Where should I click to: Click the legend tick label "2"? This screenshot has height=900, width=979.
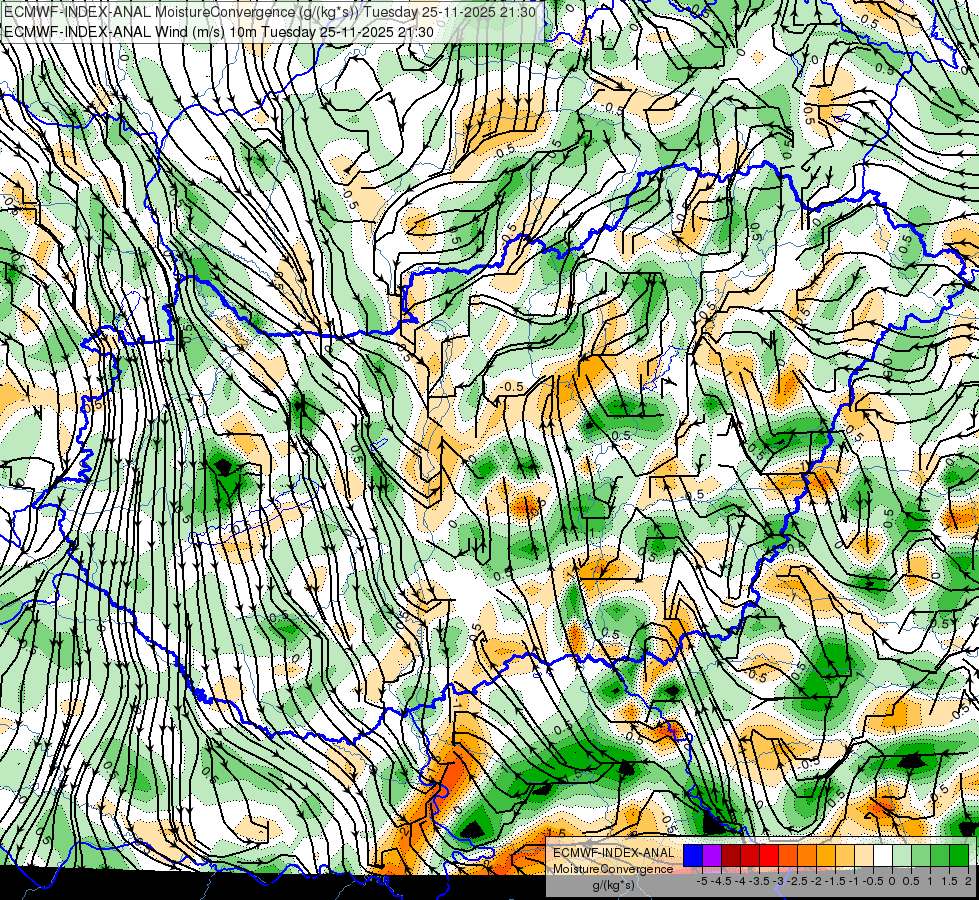point(968,881)
